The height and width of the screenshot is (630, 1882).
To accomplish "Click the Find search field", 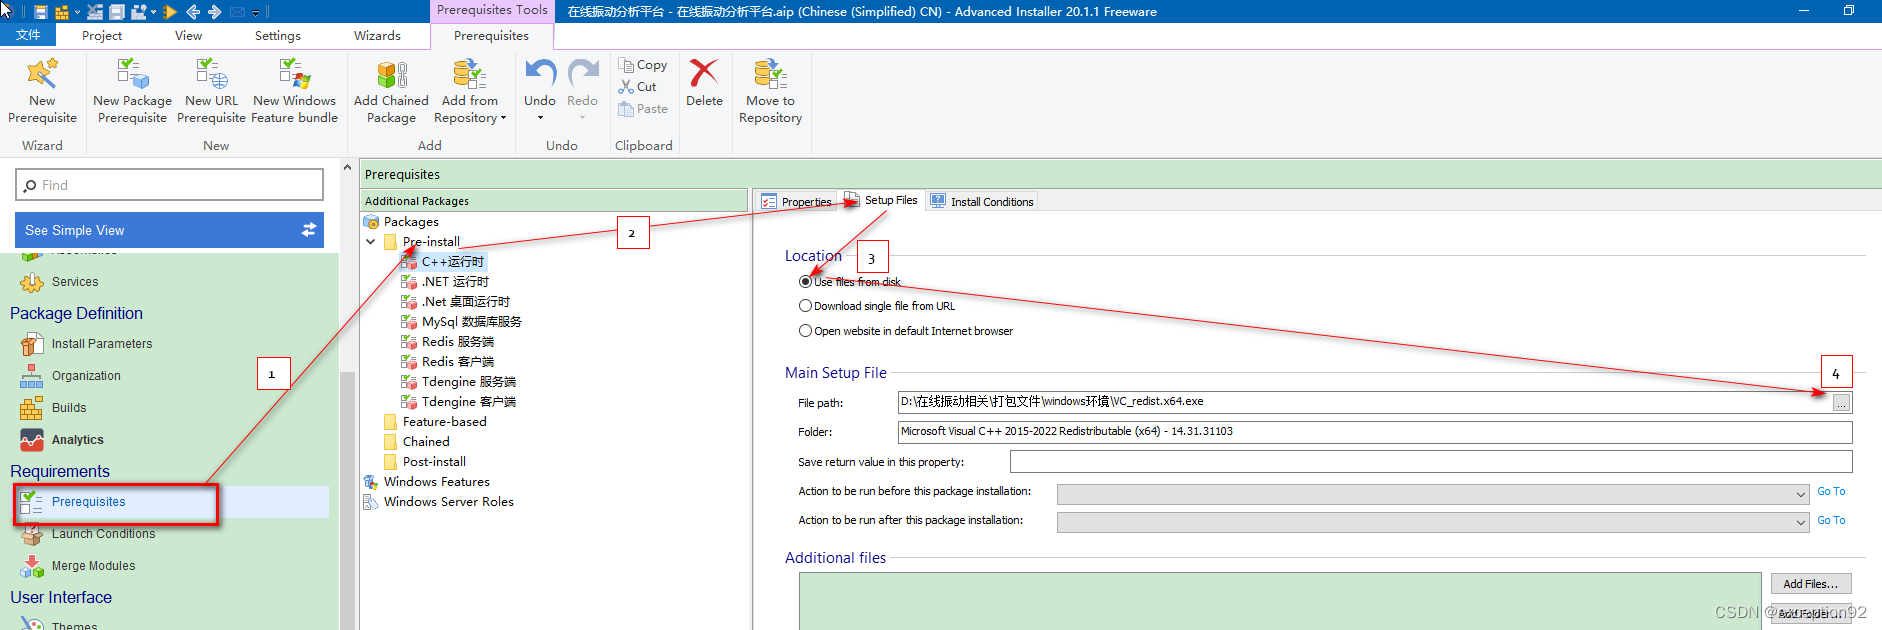I will click(x=169, y=185).
